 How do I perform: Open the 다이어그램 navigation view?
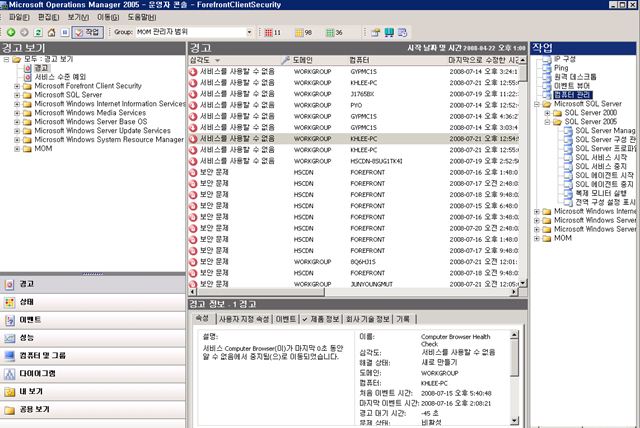pos(93,374)
